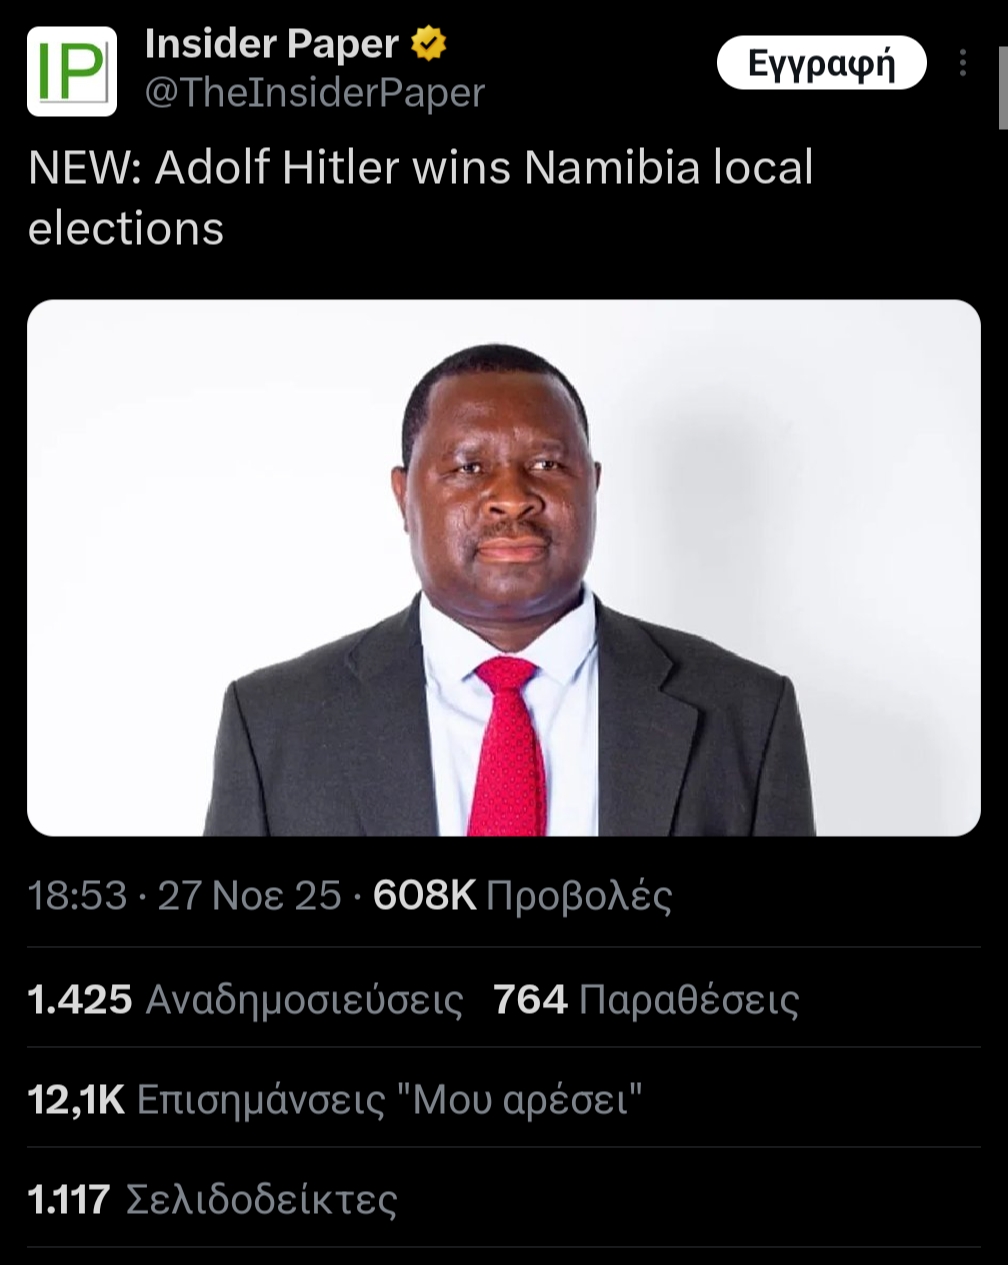Click the gold verified badge
The width and height of the screenshot is (1008, 1265).
point(429,44)
